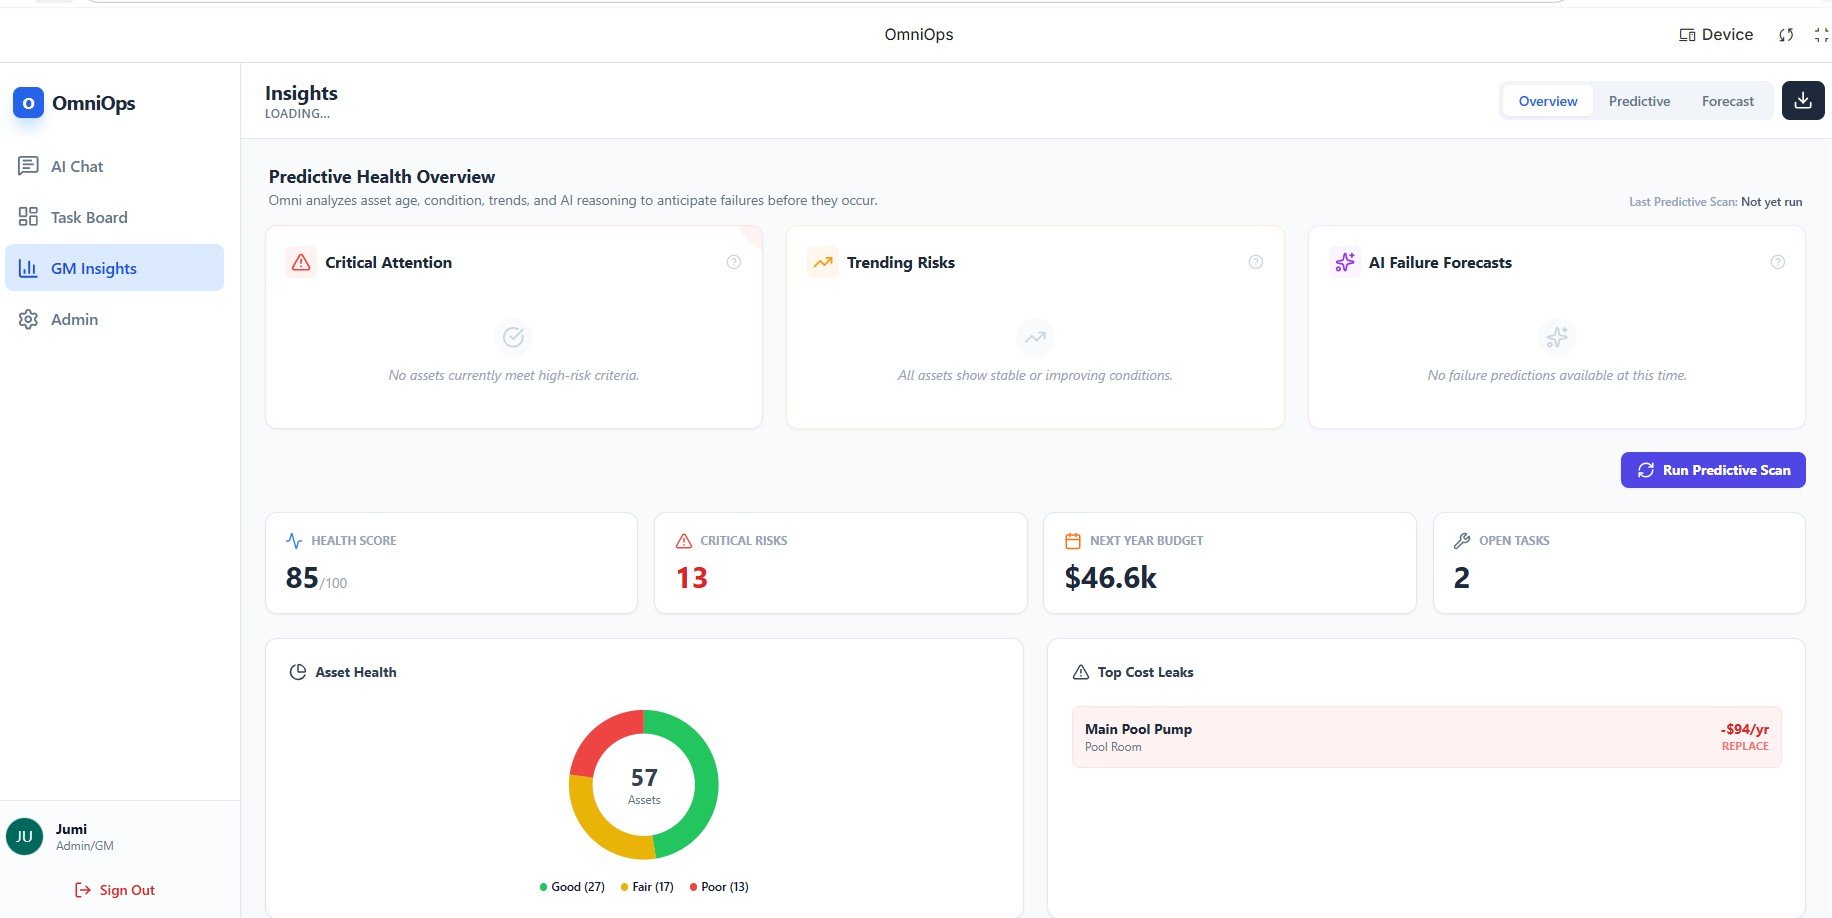The image size is (1832, 918).
Task: Click the OmniOps logo icon
Action: (28, 103)
